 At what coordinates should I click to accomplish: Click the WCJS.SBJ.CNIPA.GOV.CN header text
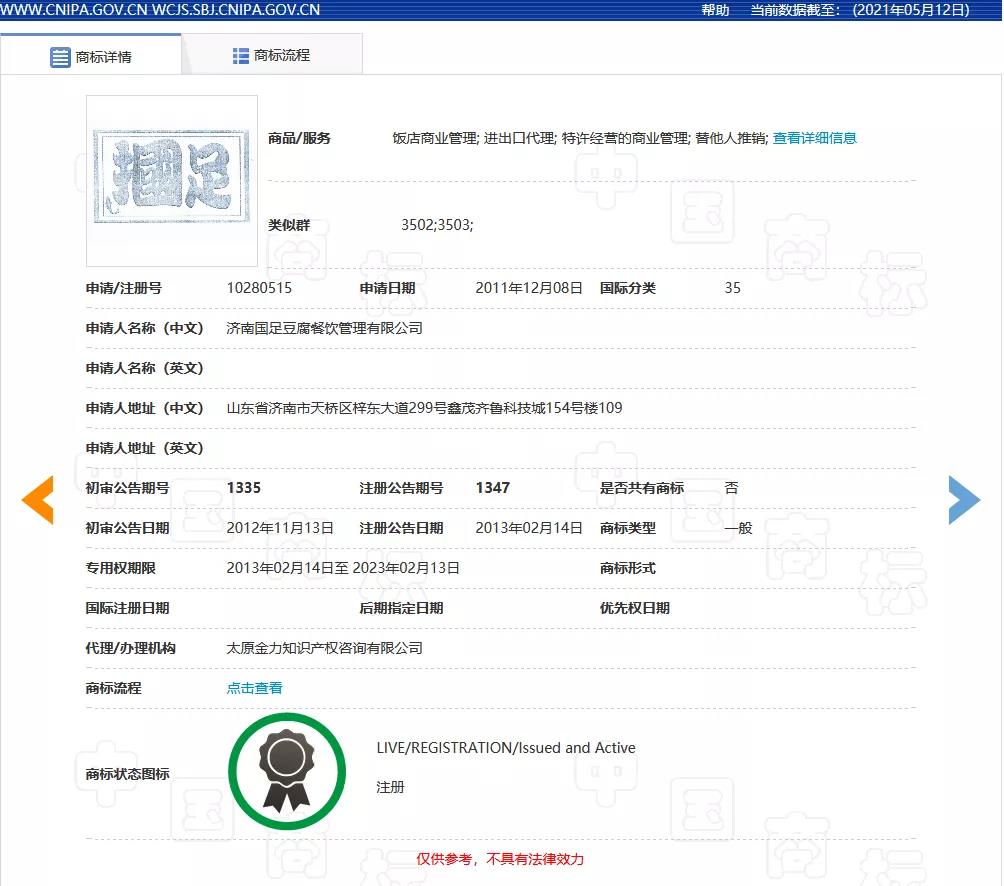[236, 10]
